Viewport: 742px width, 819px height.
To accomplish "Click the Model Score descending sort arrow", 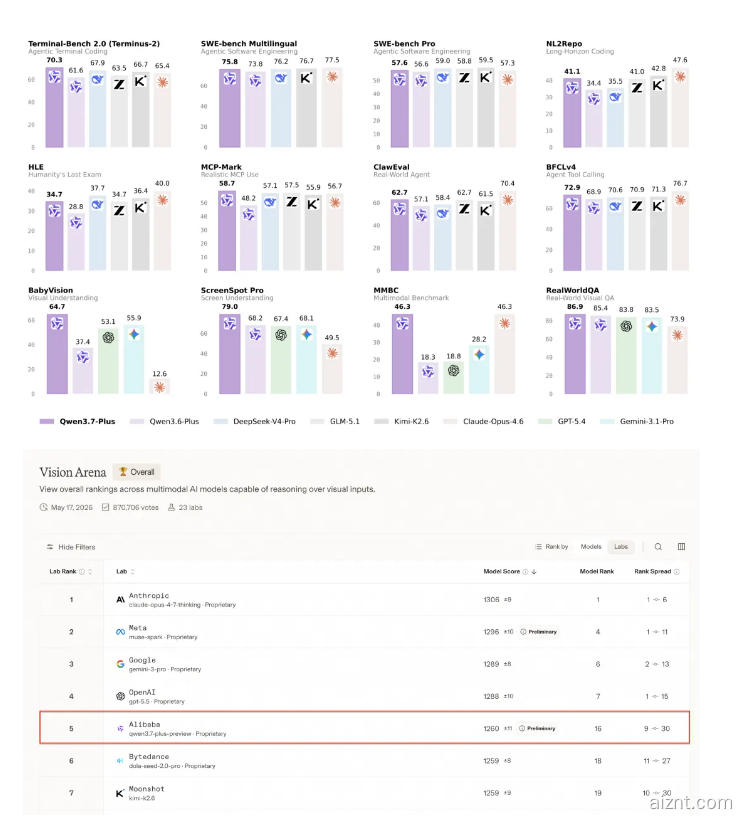I will (x=534, y=571).
